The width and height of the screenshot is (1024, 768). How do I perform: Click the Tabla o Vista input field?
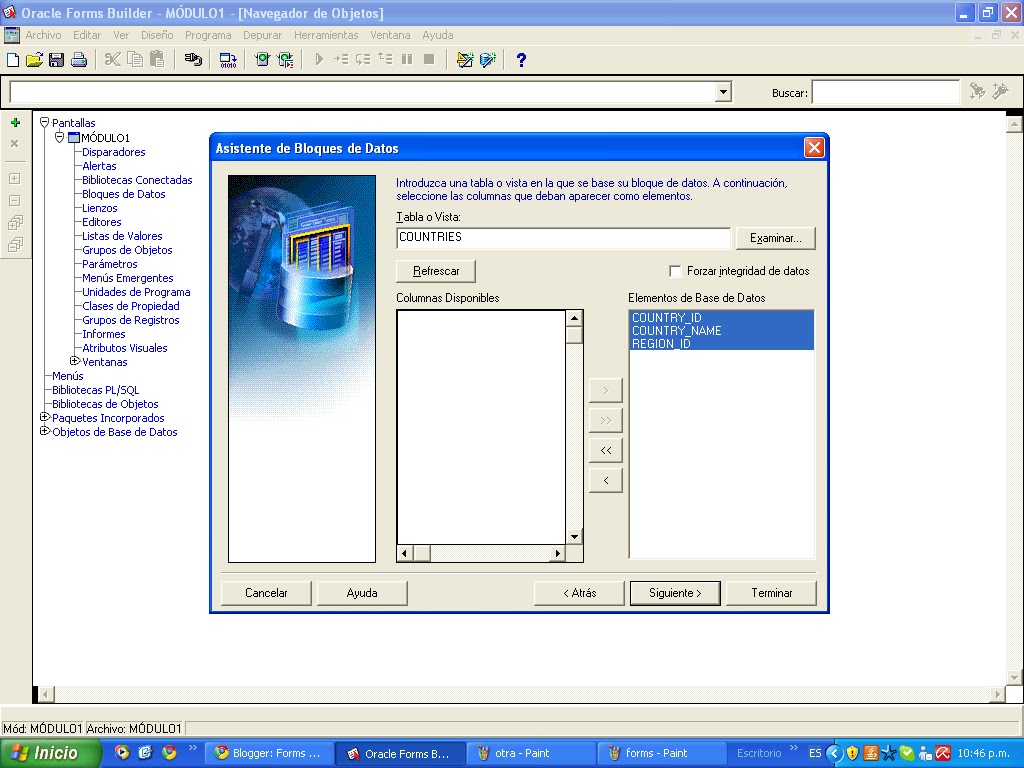[563, 238]
